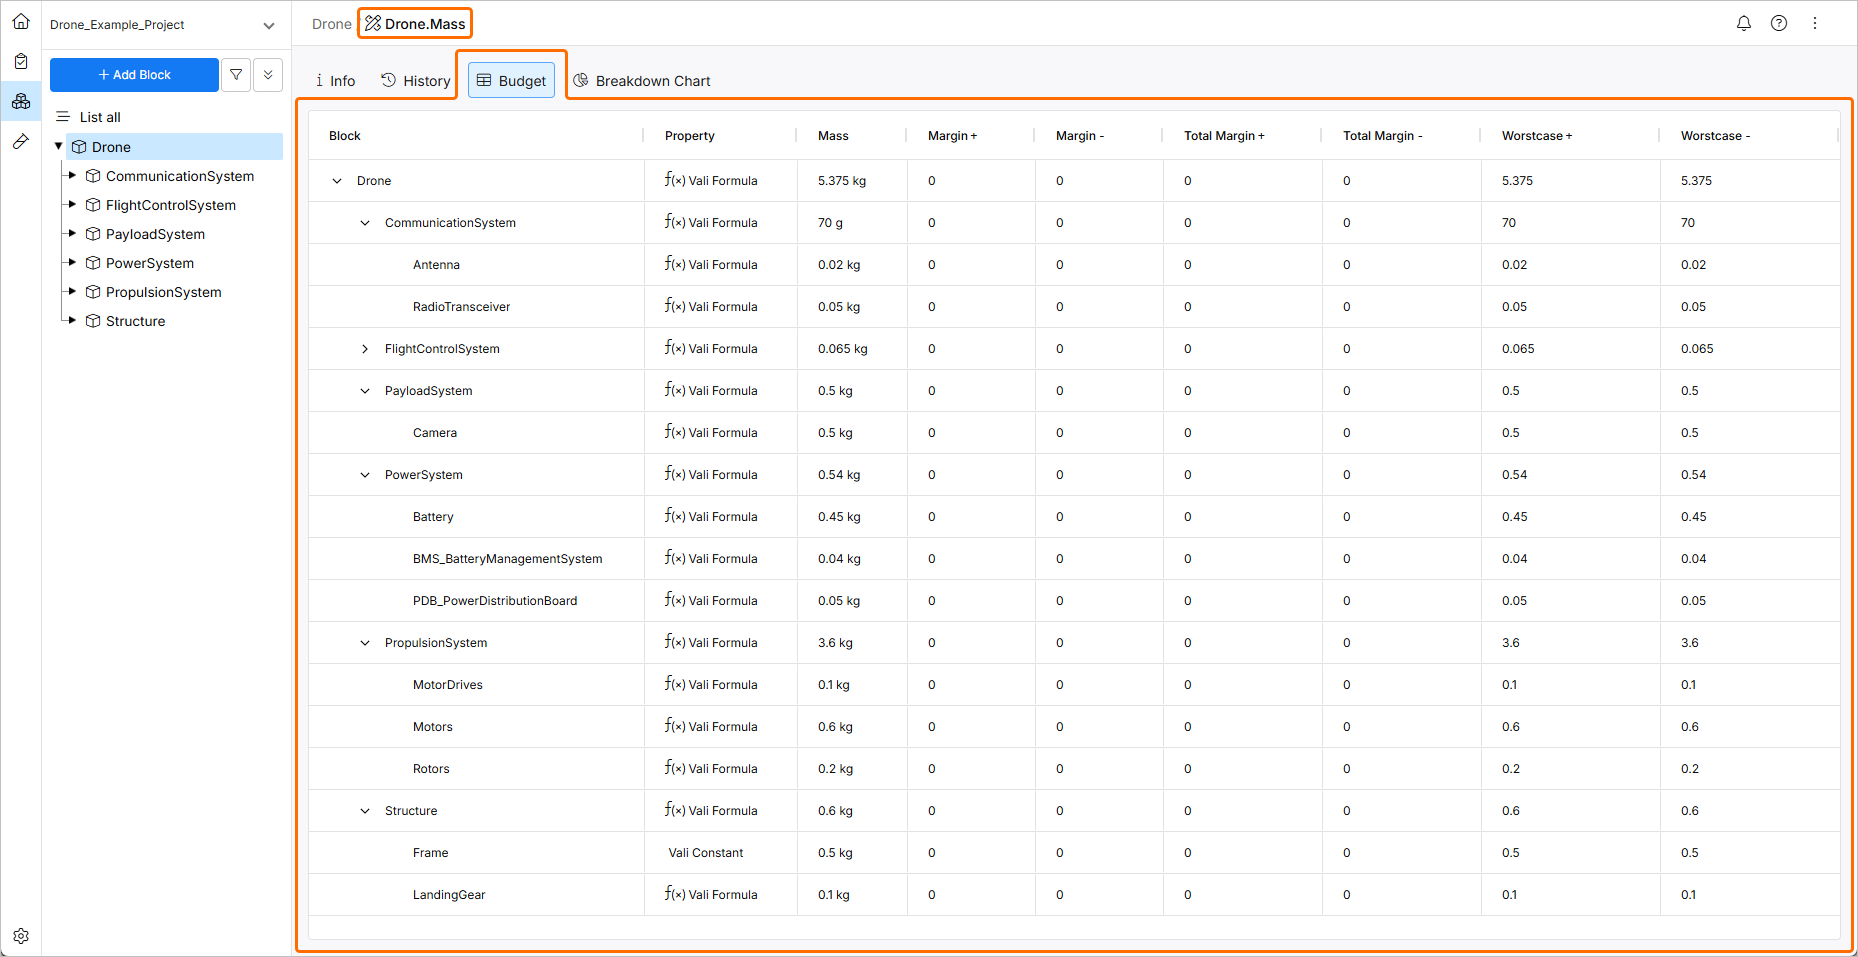Click the List all hamburger icon
1858x957 pixels.
(x=62, y=116)
